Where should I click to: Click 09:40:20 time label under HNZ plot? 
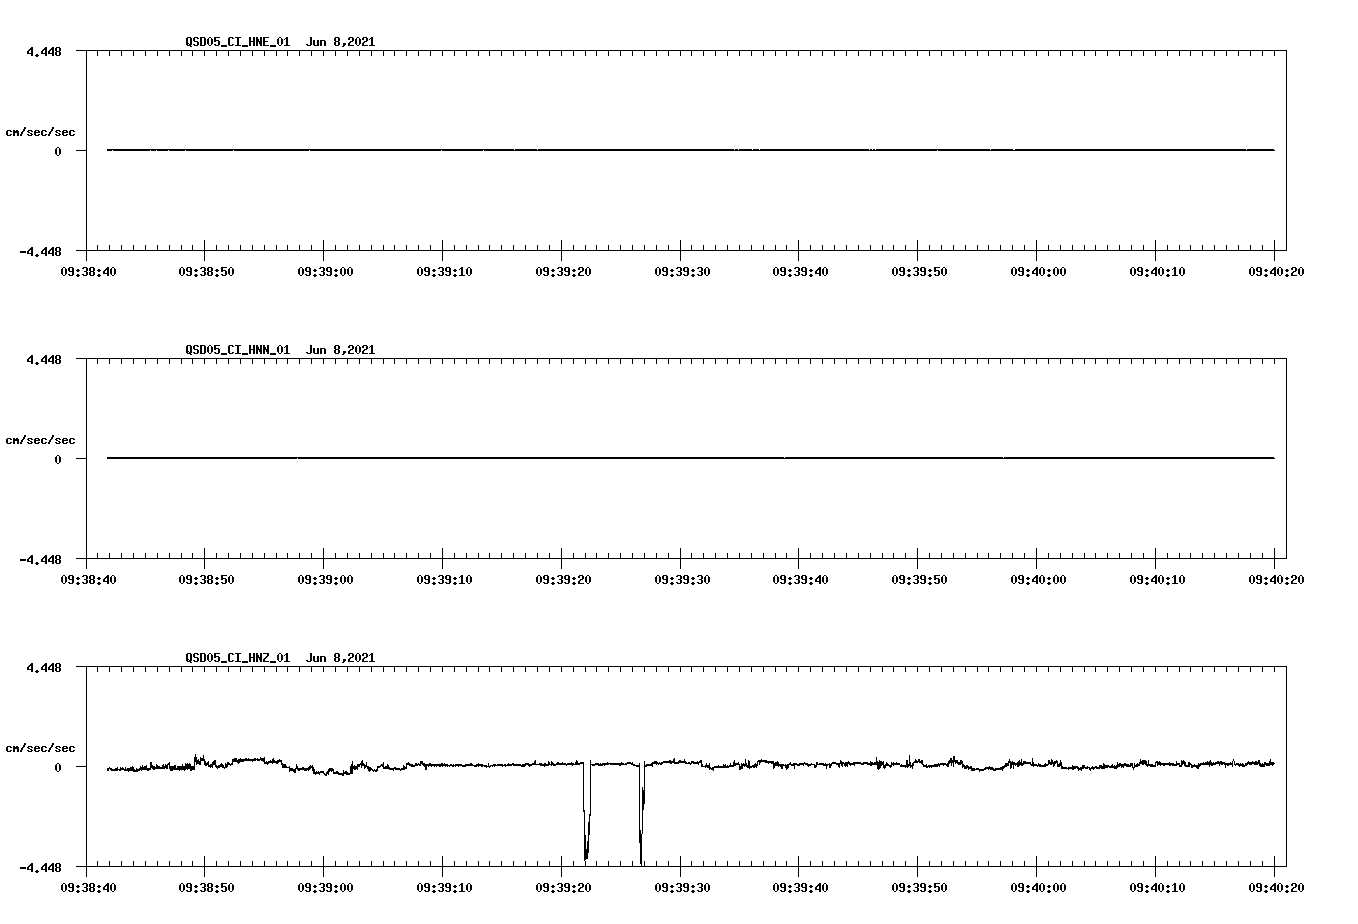coord(1275,887)
